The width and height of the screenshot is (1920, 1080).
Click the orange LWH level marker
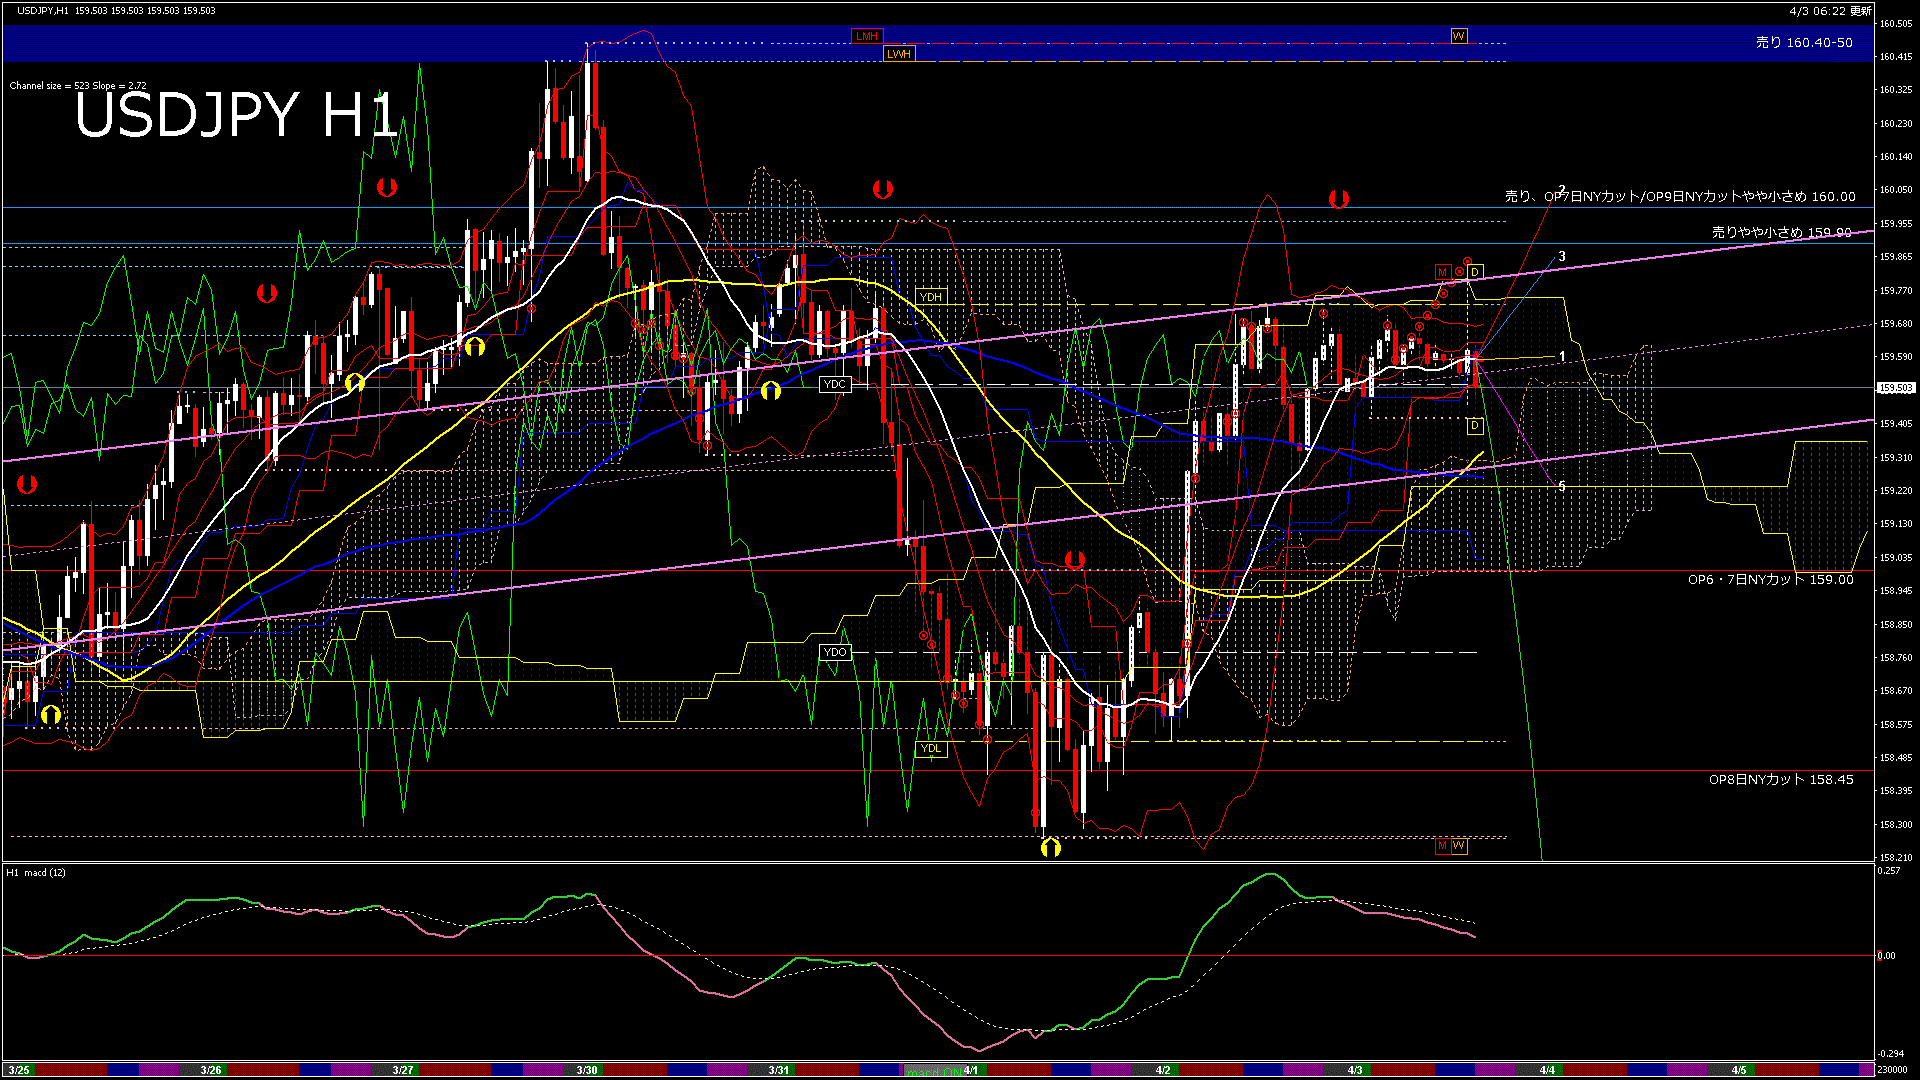click(898, 54)
